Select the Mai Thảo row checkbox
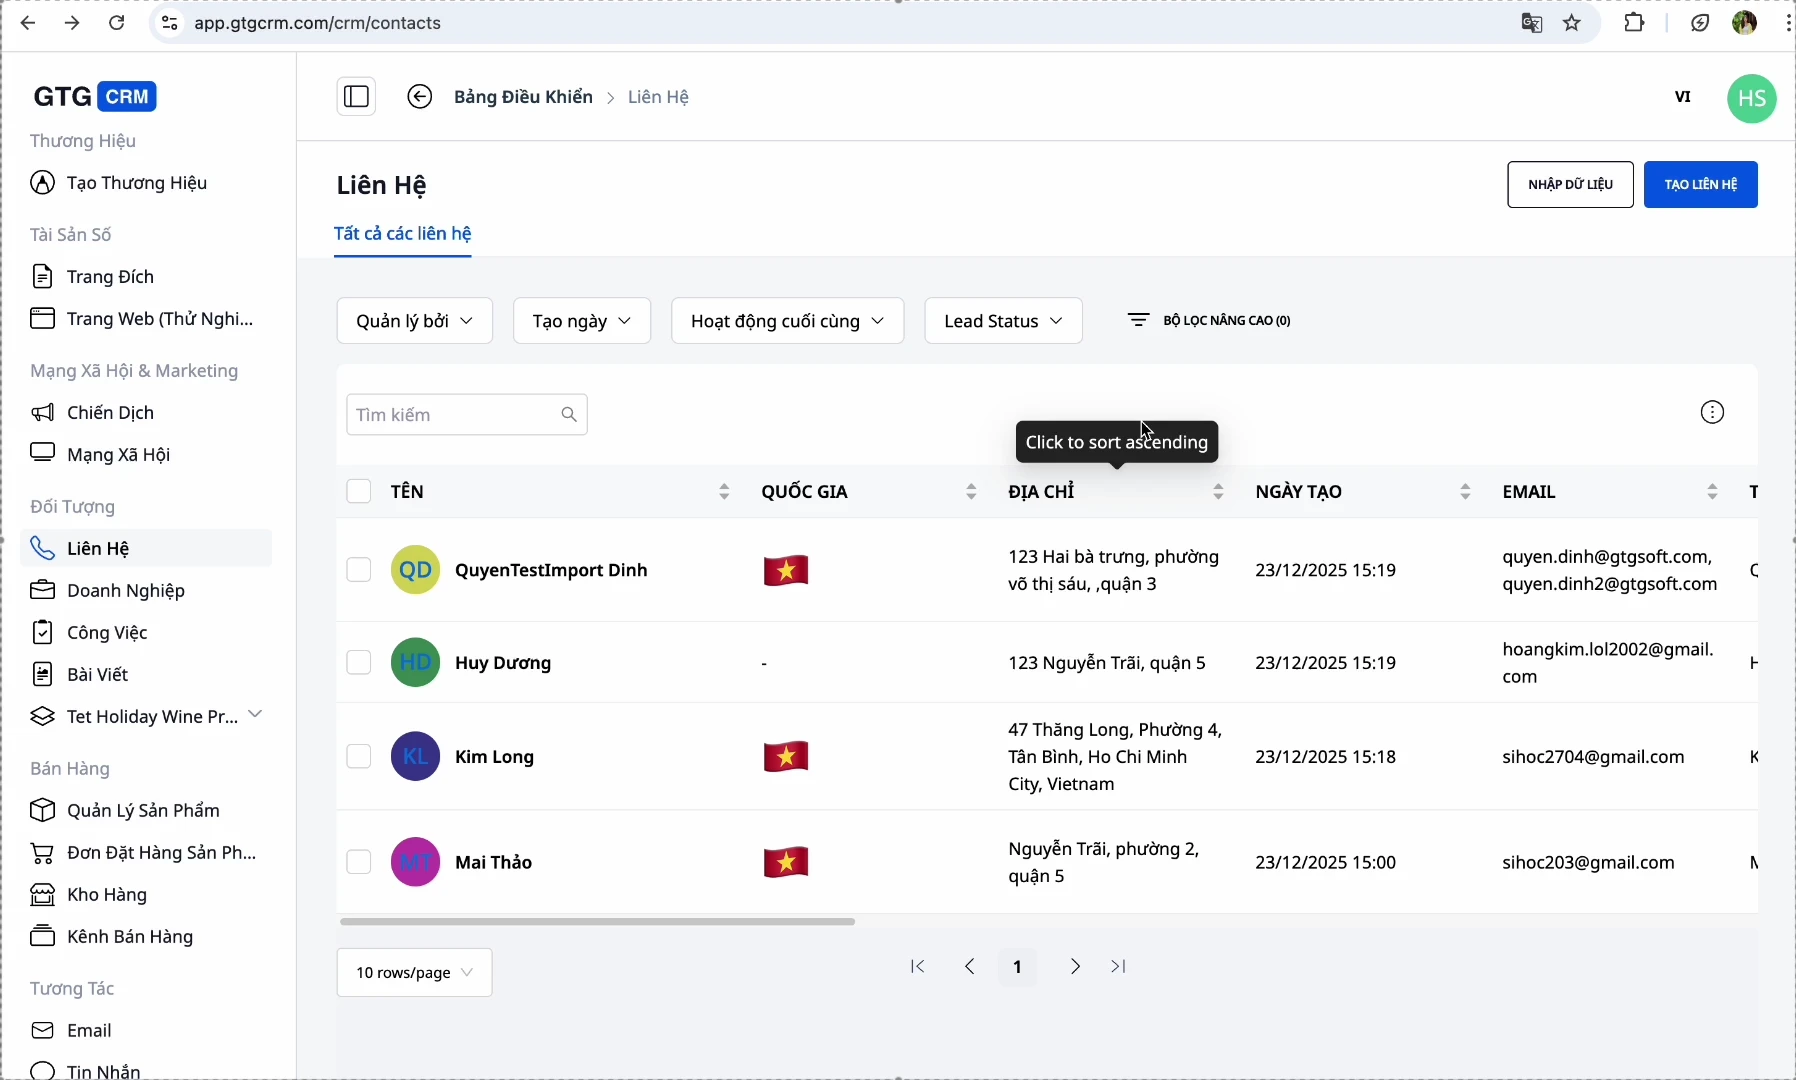Image resolution: width=1796 pixels, height=1080 pixels. click(359, 862)
